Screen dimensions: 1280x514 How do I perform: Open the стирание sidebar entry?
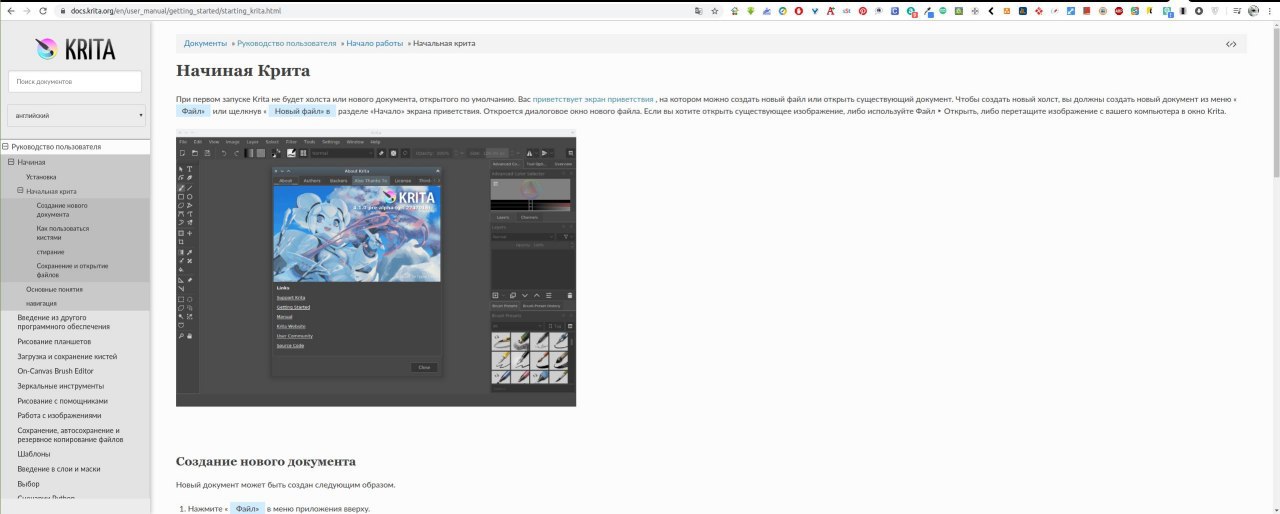point(51,251)
